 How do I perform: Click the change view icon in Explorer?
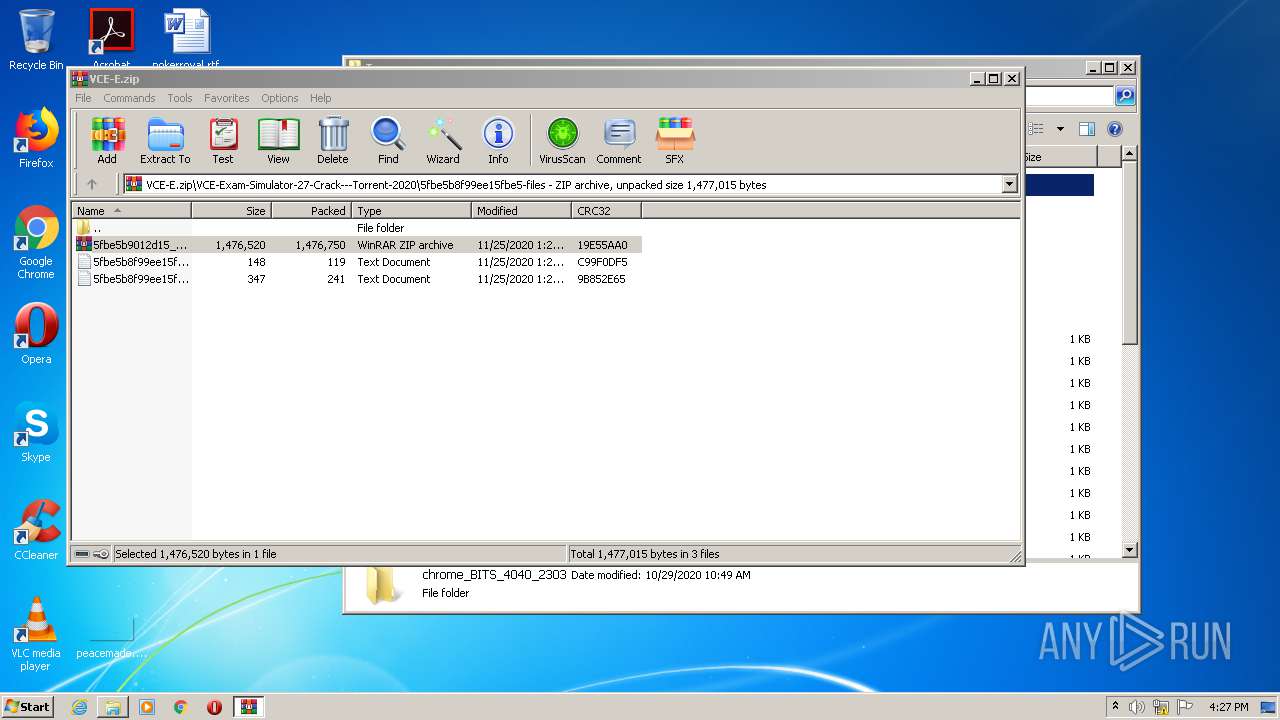tap(1037, 129)
